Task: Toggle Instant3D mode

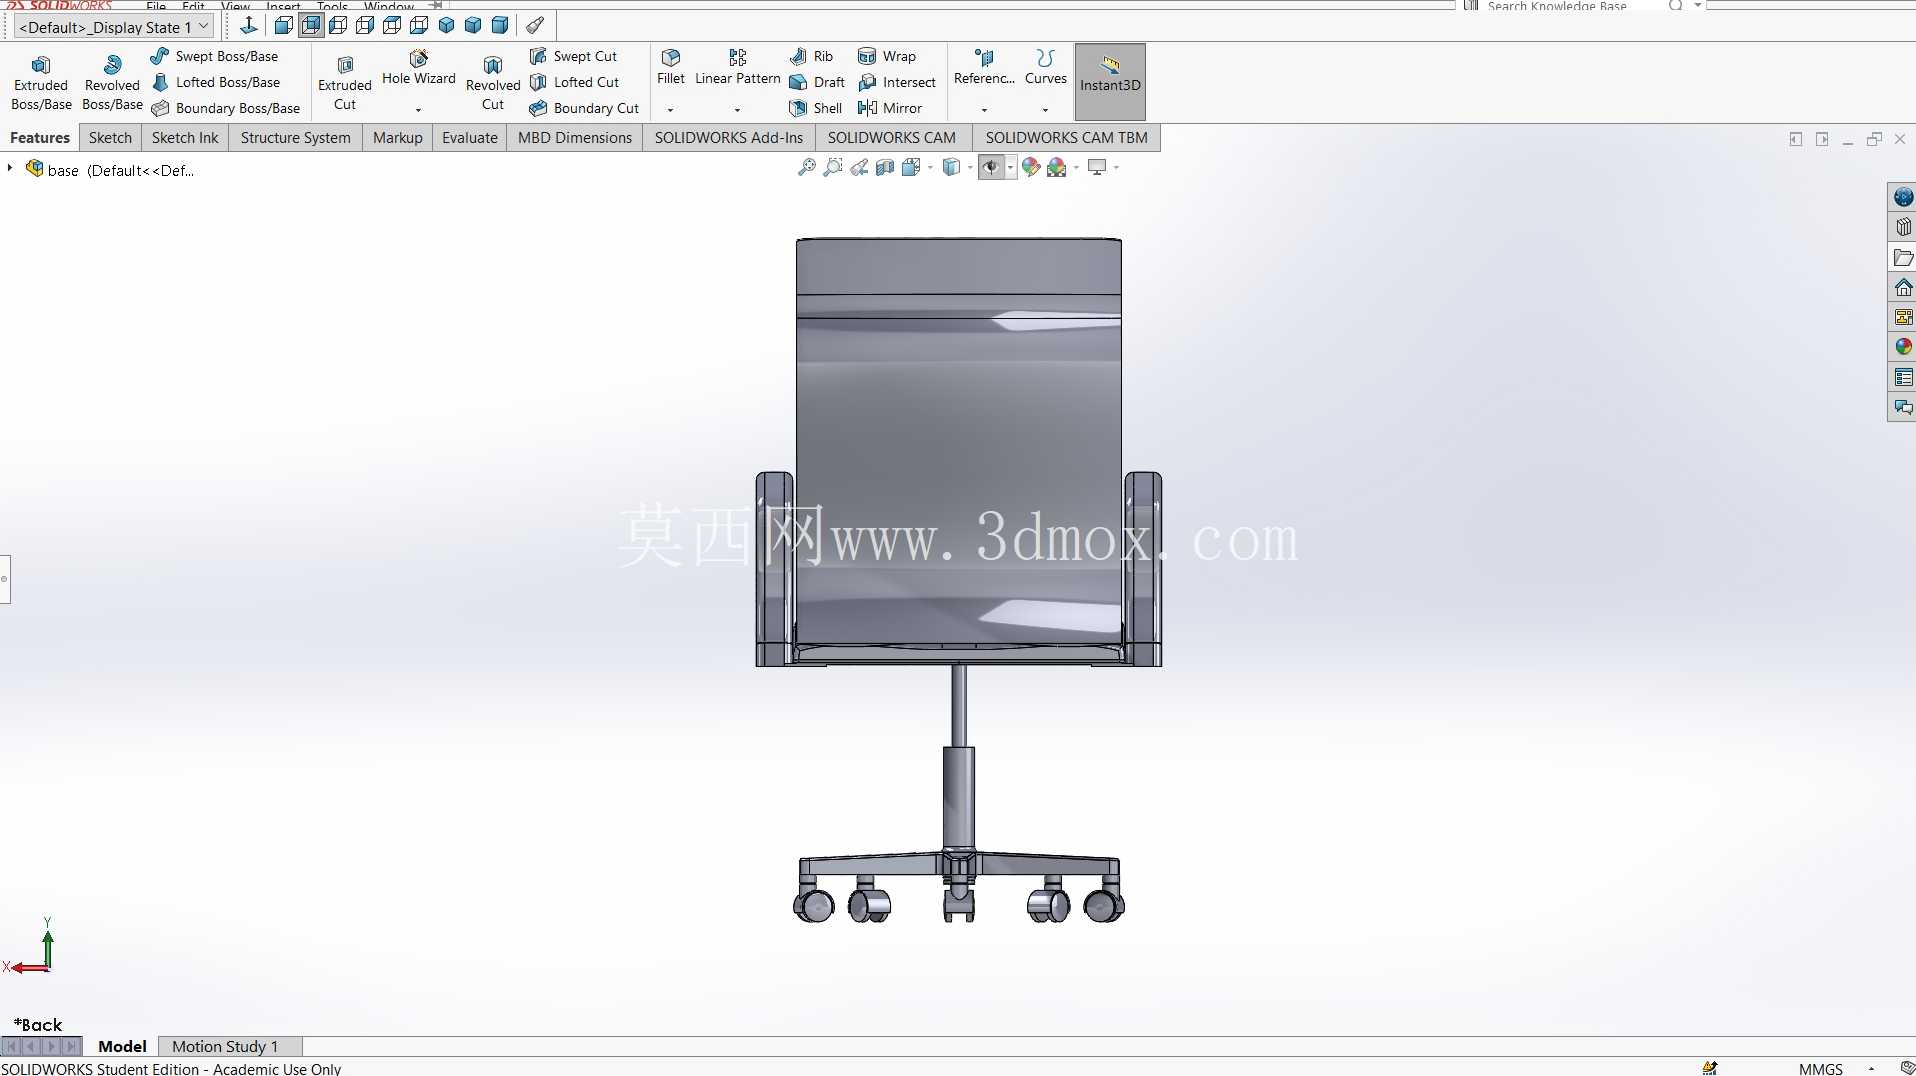Action: [1110, 82]
